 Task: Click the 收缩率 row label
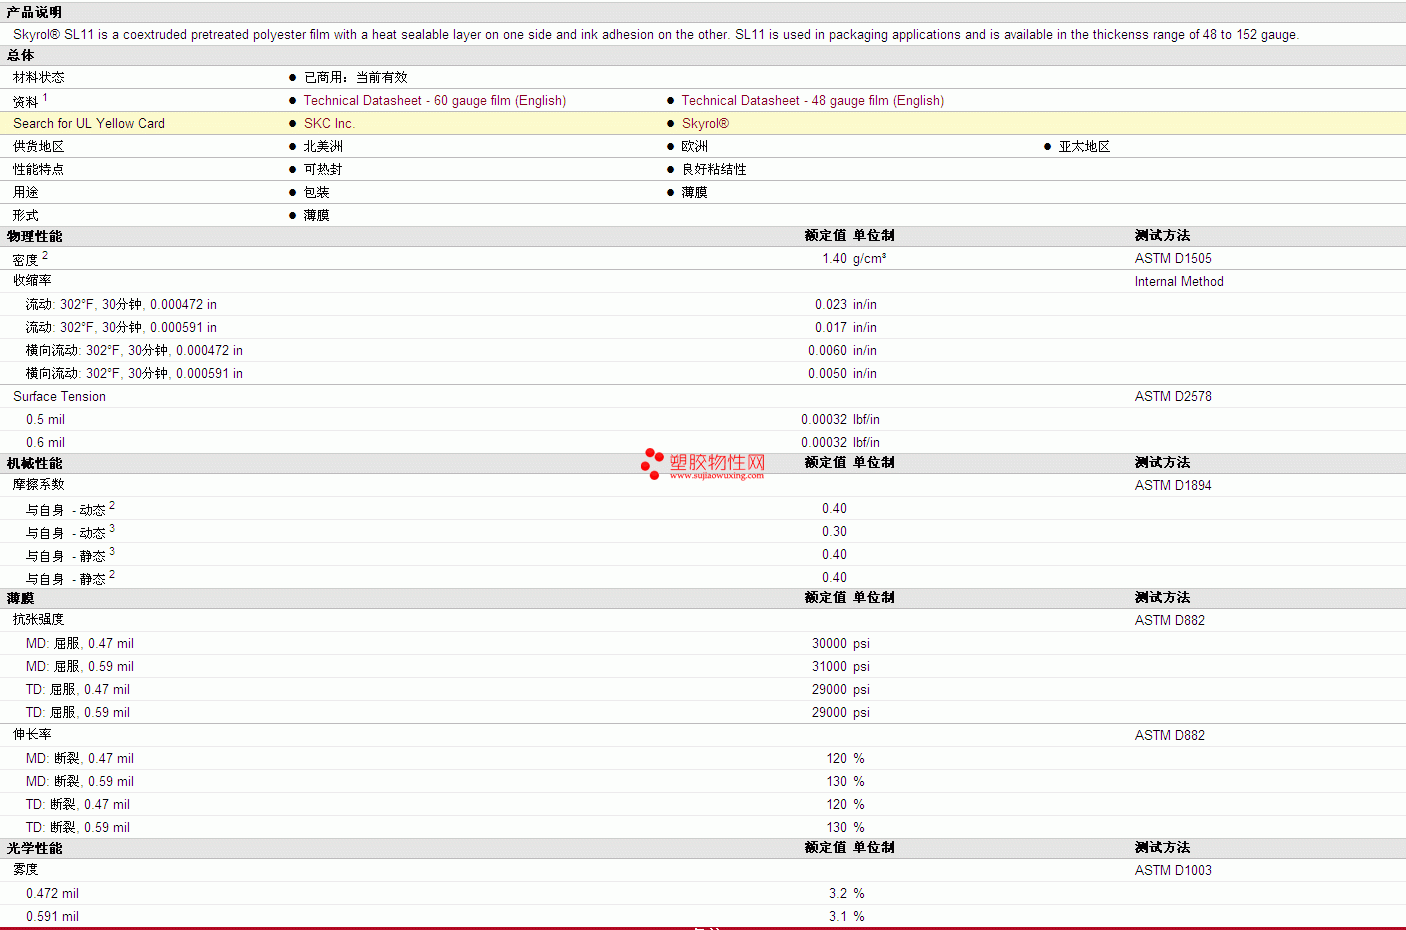pyautogui.click(x=32, y=280)
